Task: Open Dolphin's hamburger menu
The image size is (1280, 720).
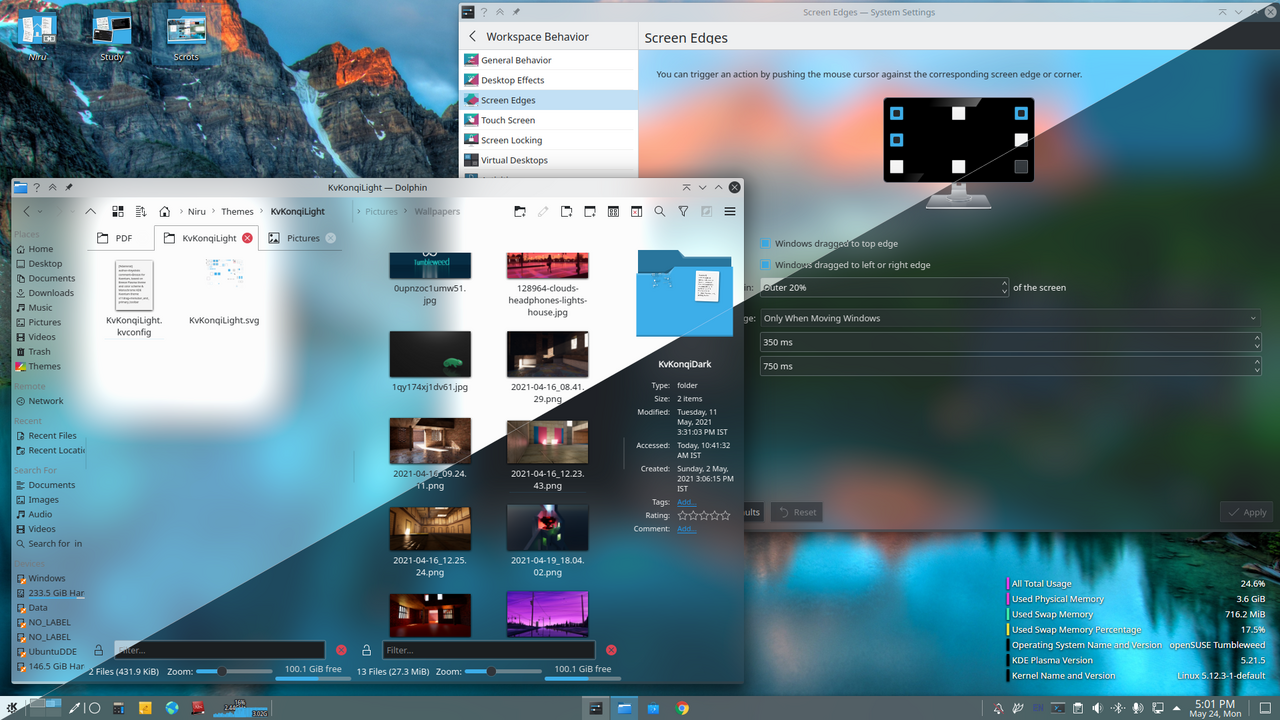Action: tap(730, 212)
